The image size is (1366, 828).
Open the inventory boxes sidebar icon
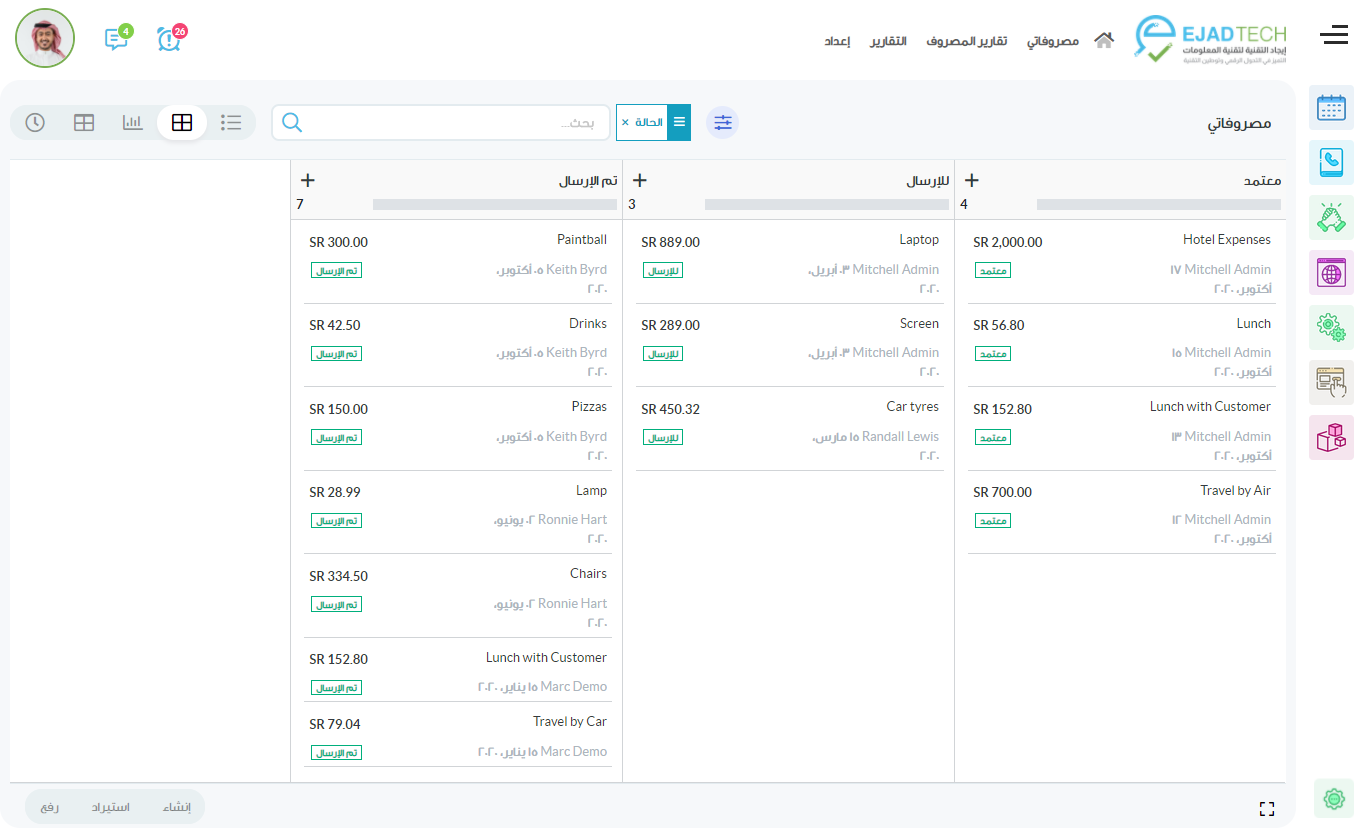1331,437
